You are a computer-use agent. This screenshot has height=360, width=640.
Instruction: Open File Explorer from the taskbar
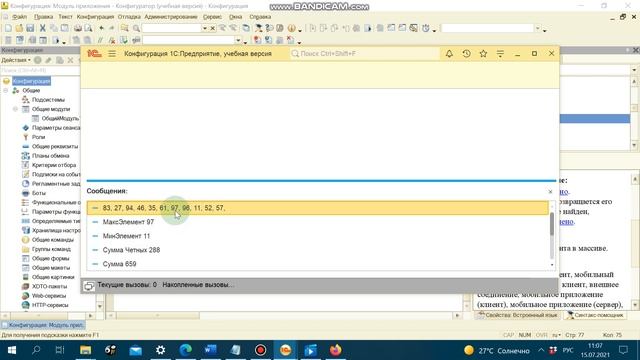(85, 350)
